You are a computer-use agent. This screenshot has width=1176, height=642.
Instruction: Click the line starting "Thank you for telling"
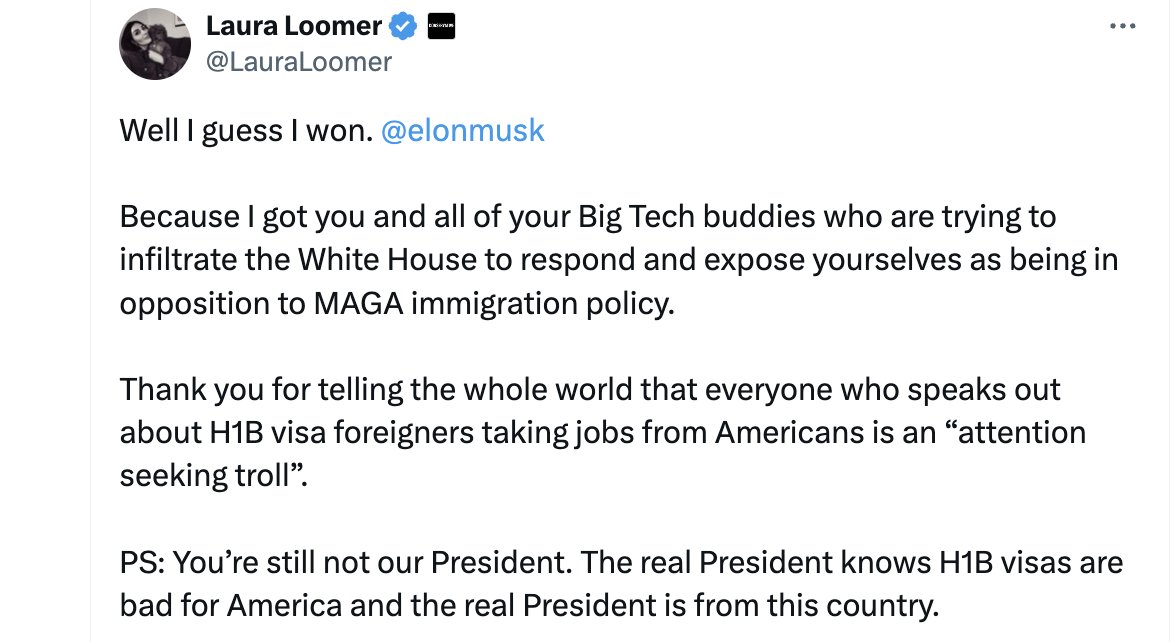(x=590, y=390)
